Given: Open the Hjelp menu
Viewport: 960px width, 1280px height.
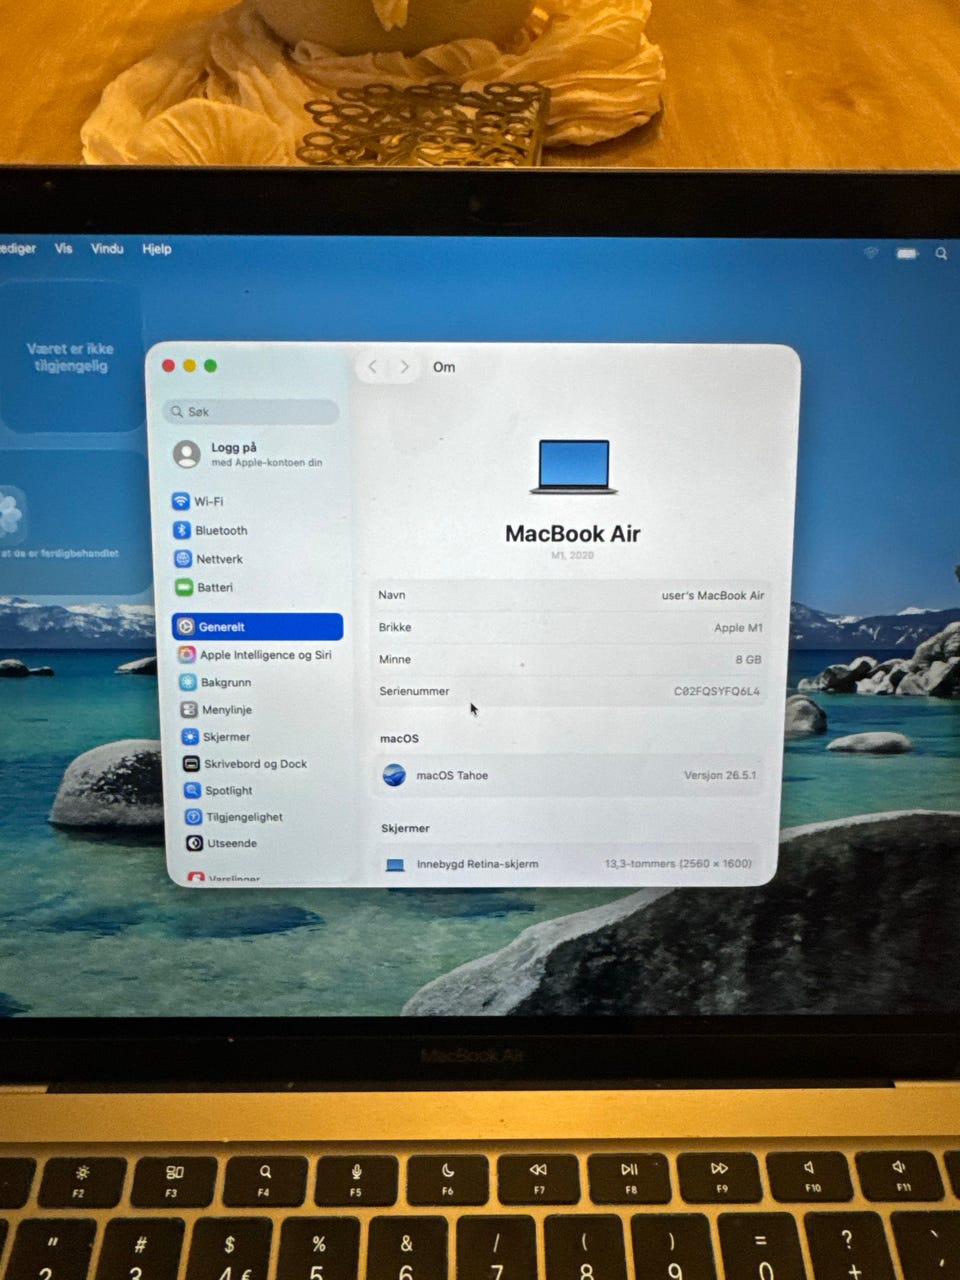Looking at the screenshot, I should click(x=157, y=249).
